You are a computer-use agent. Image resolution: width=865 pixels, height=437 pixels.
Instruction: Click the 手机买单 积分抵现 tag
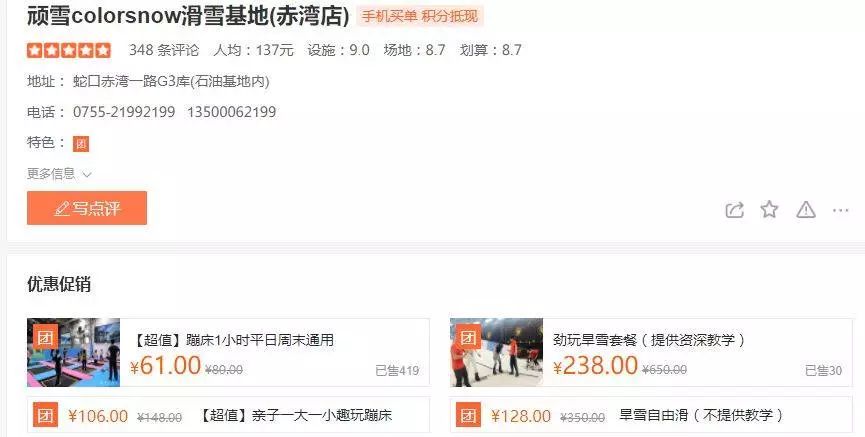(420, 17)
